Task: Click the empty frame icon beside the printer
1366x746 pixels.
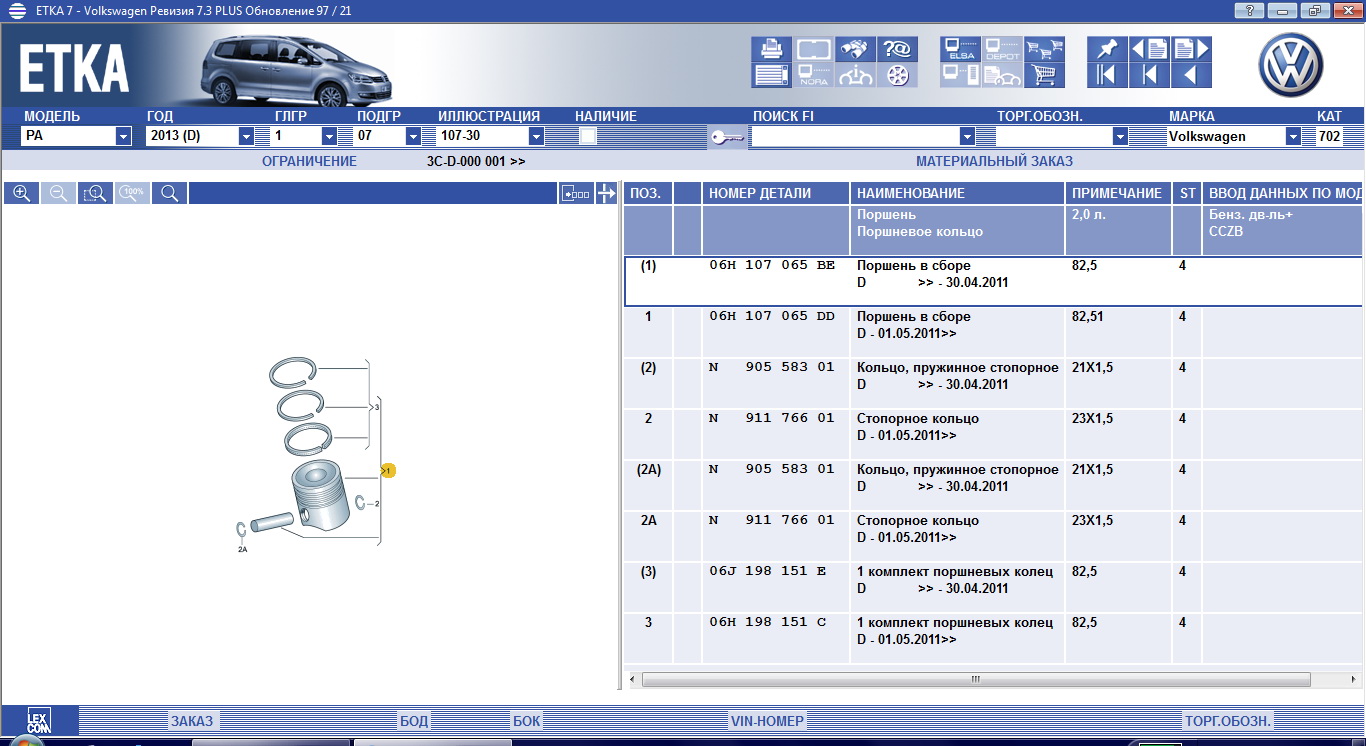Action: point(813,49)
